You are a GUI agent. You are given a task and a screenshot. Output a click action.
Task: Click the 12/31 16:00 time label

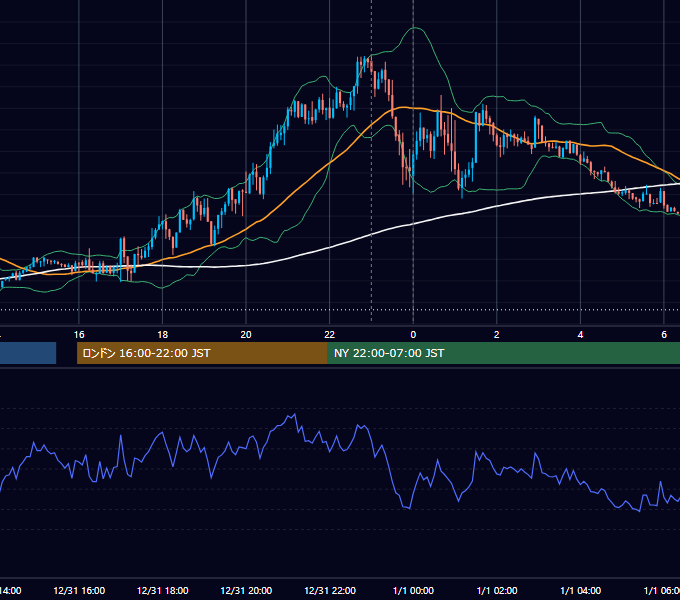79,590
